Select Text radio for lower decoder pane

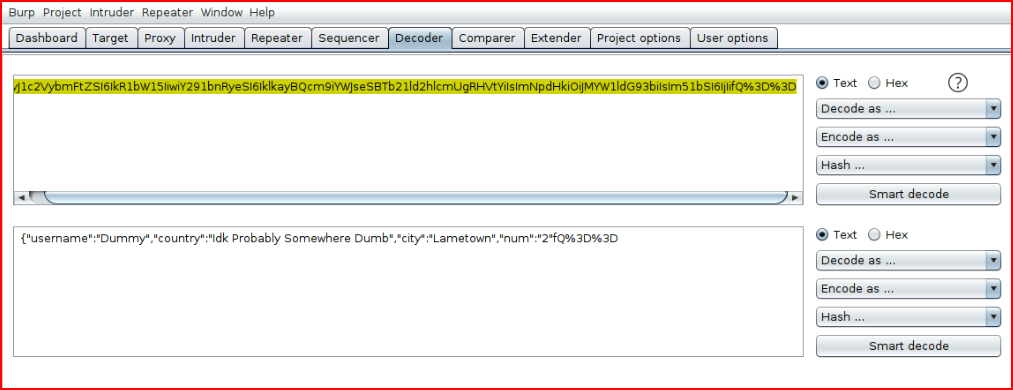tap(822, 235)
